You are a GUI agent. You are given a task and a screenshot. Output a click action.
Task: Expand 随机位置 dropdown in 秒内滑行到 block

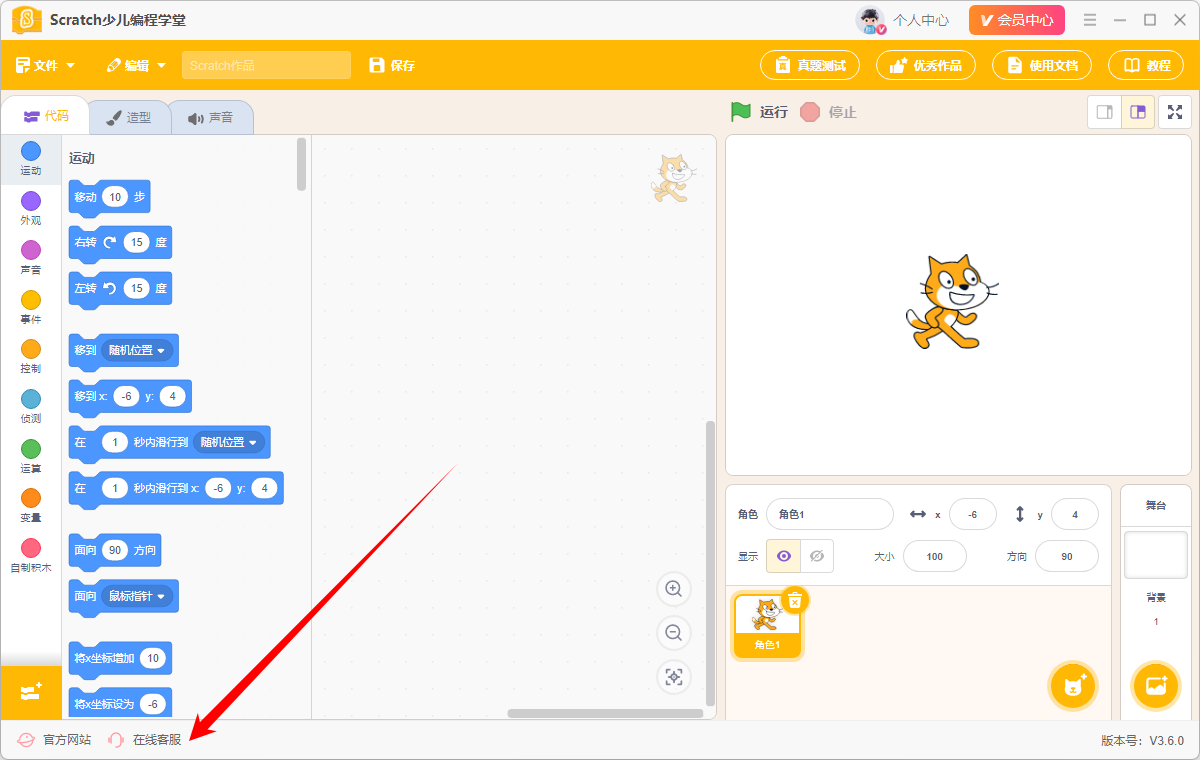click(x=230, y=442)
